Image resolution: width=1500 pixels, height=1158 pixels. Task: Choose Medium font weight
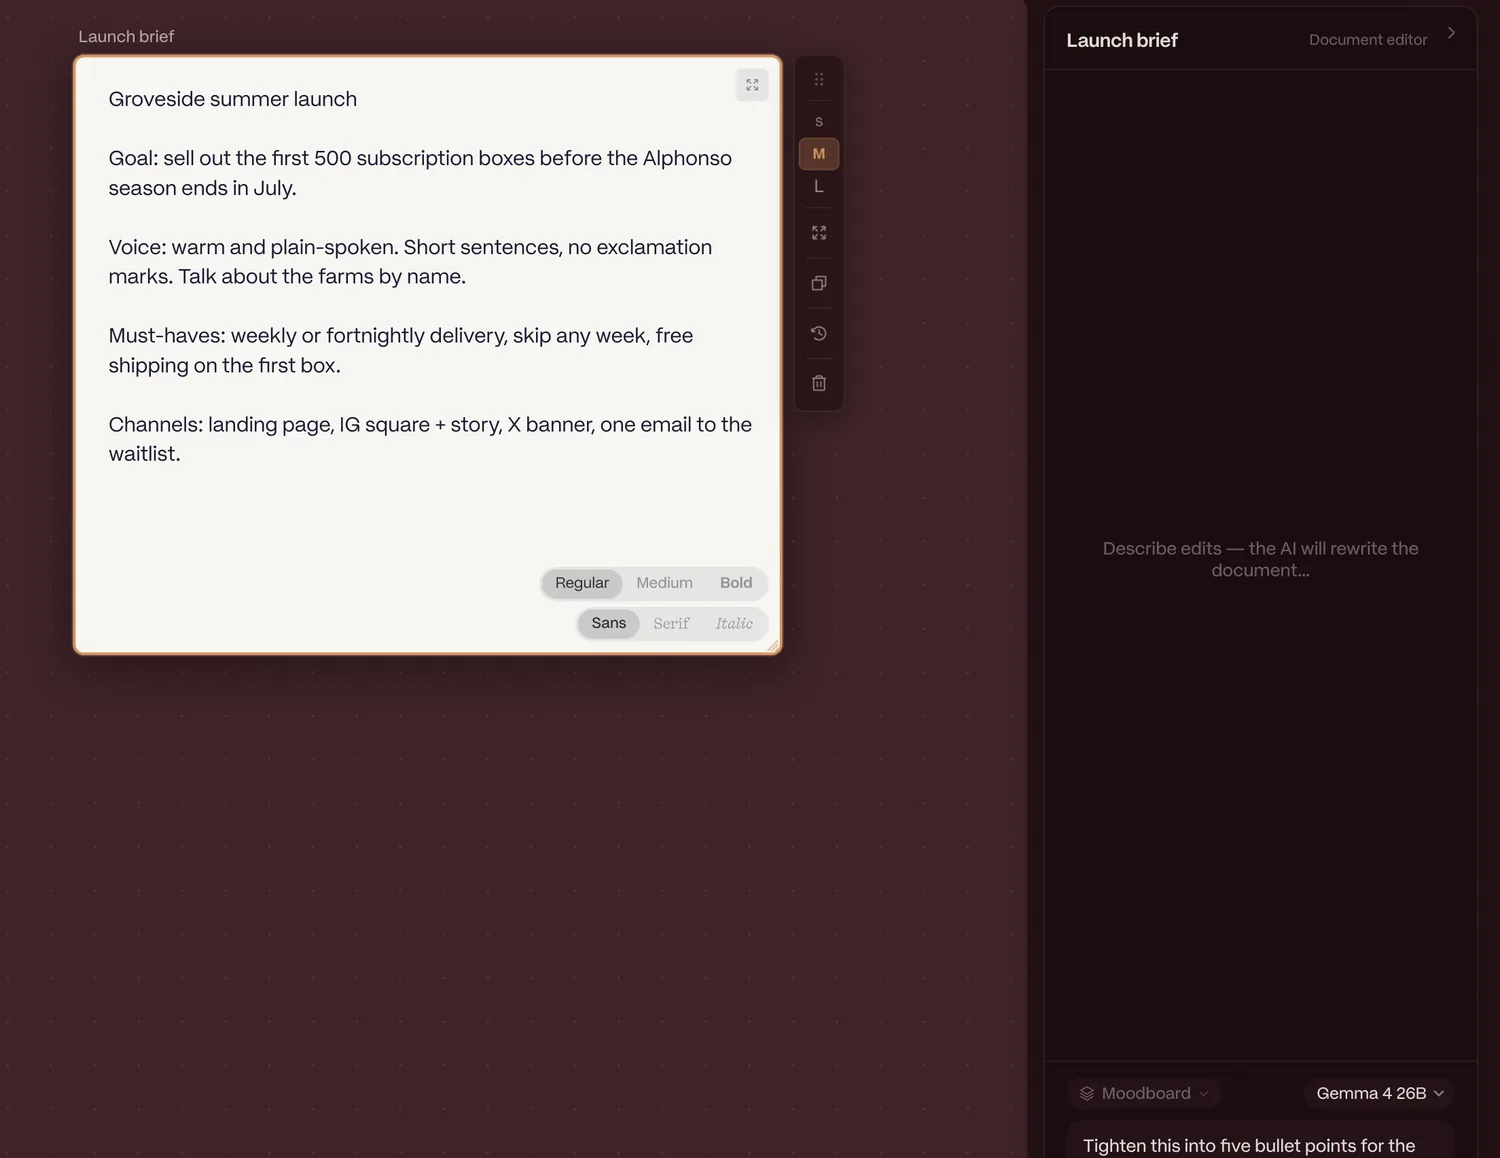tap(664, 583)
